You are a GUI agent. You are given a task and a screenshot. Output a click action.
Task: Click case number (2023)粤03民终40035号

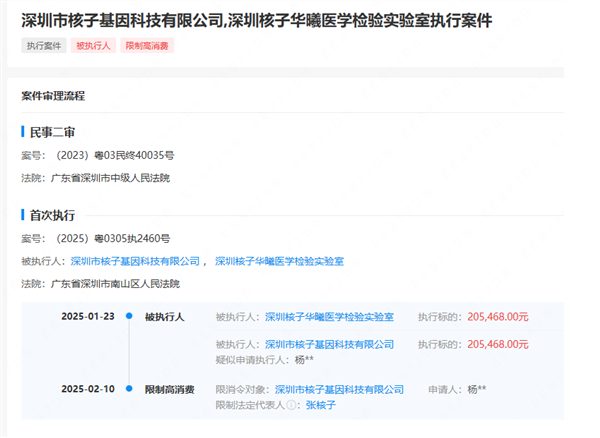115,156
